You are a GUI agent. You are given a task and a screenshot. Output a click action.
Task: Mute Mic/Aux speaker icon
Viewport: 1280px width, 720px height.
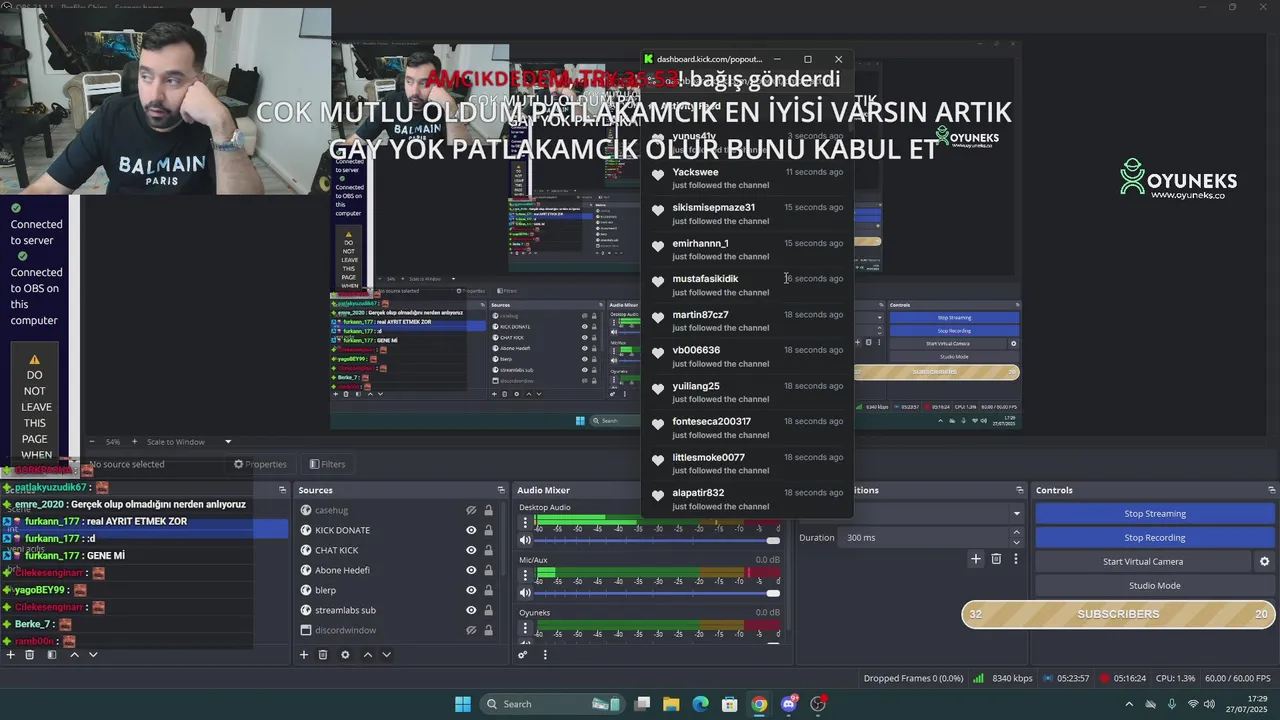(526, 593)
